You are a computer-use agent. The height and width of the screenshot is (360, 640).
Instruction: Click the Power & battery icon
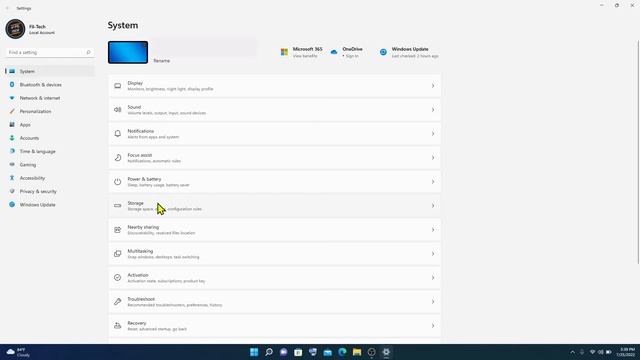[x=118, y=182]
